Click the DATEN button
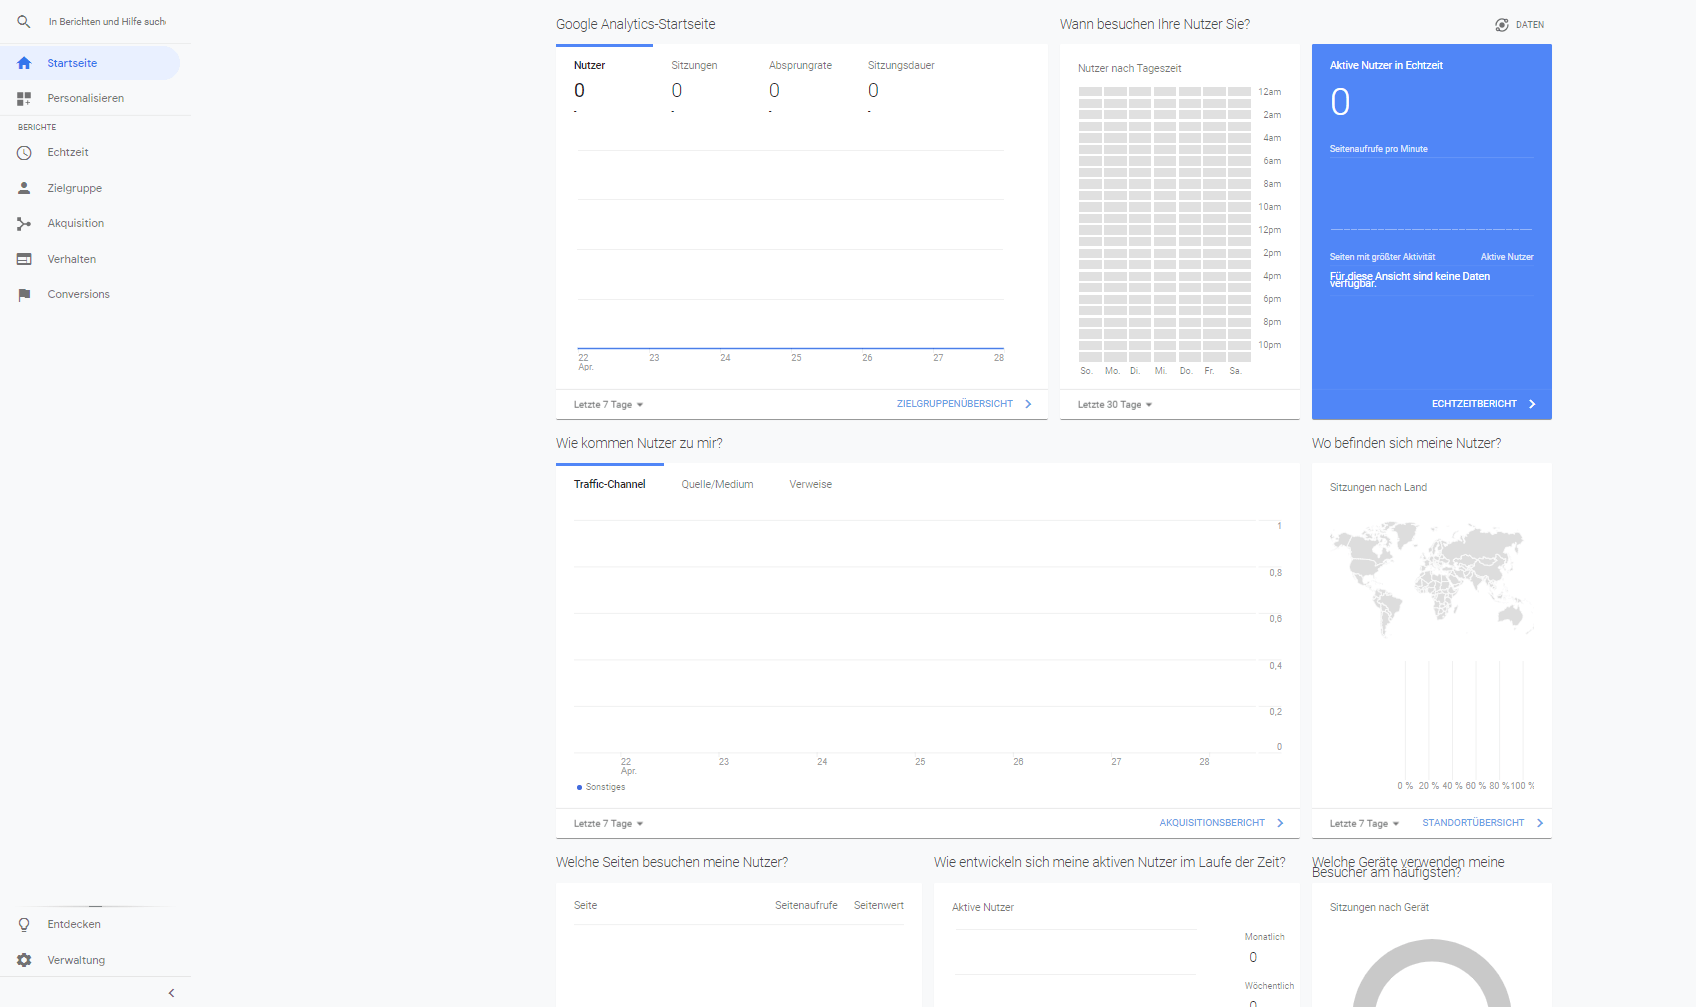The image size is (1696, 1007). 1519,25
